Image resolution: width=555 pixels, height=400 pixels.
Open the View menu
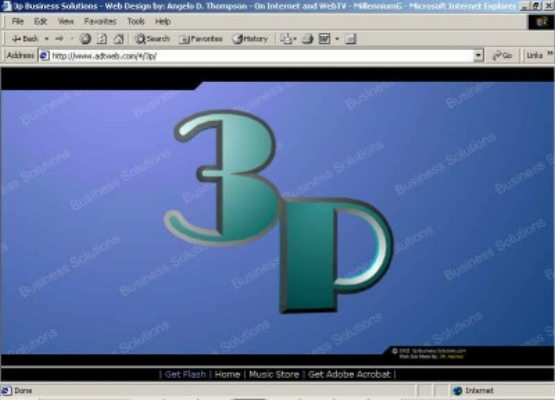coord(65,22)
